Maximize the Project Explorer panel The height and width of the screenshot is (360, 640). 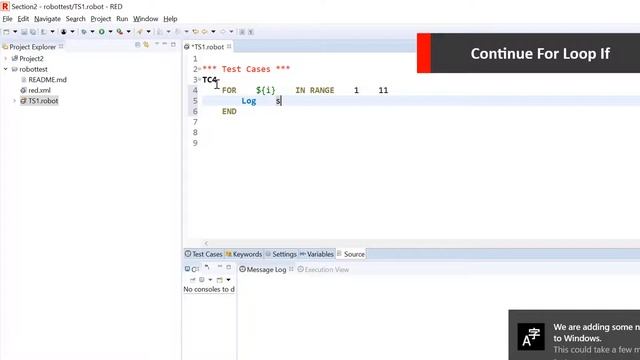173,44
